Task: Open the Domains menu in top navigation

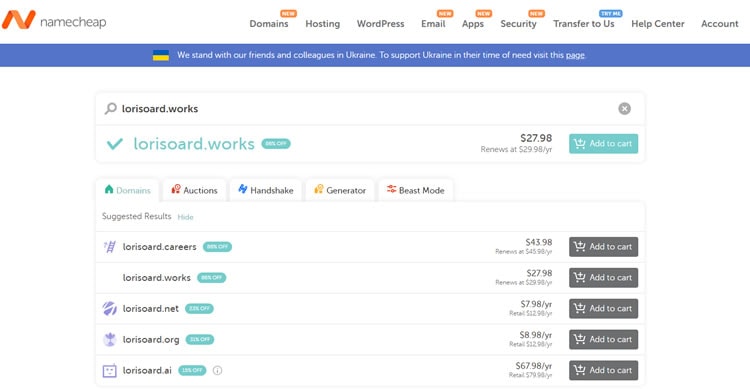Action: point(269,23)
